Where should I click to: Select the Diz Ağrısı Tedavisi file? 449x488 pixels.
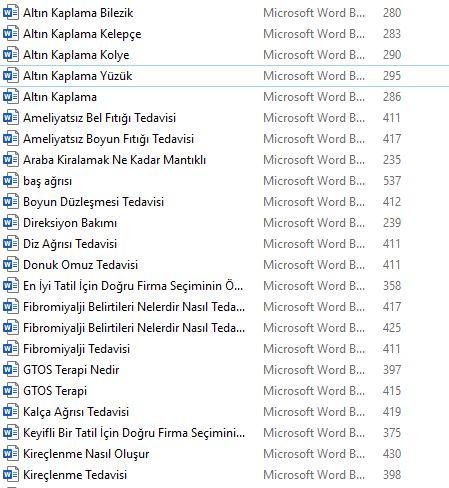point(70,244)
